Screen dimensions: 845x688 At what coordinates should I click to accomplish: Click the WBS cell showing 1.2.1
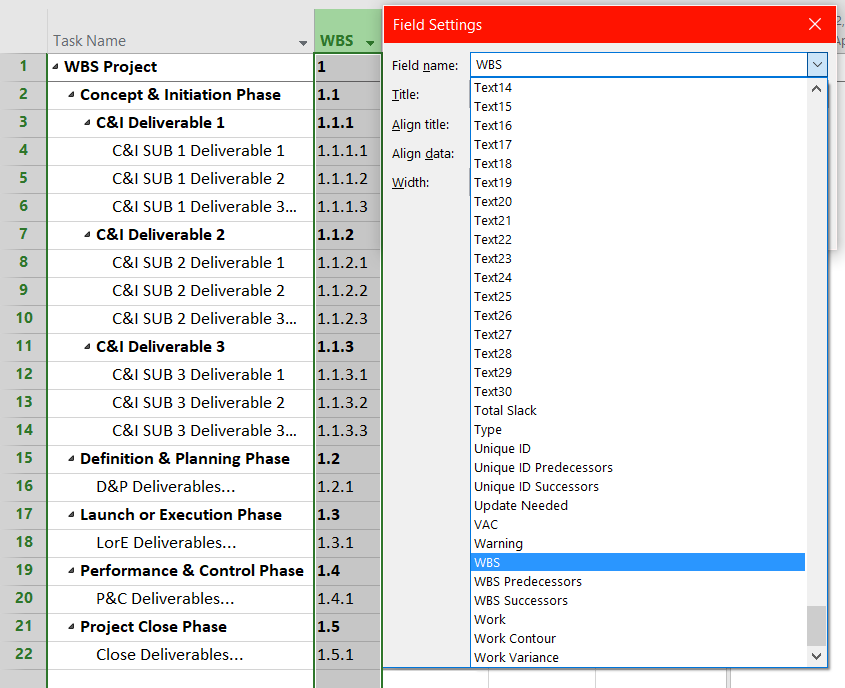348,487
